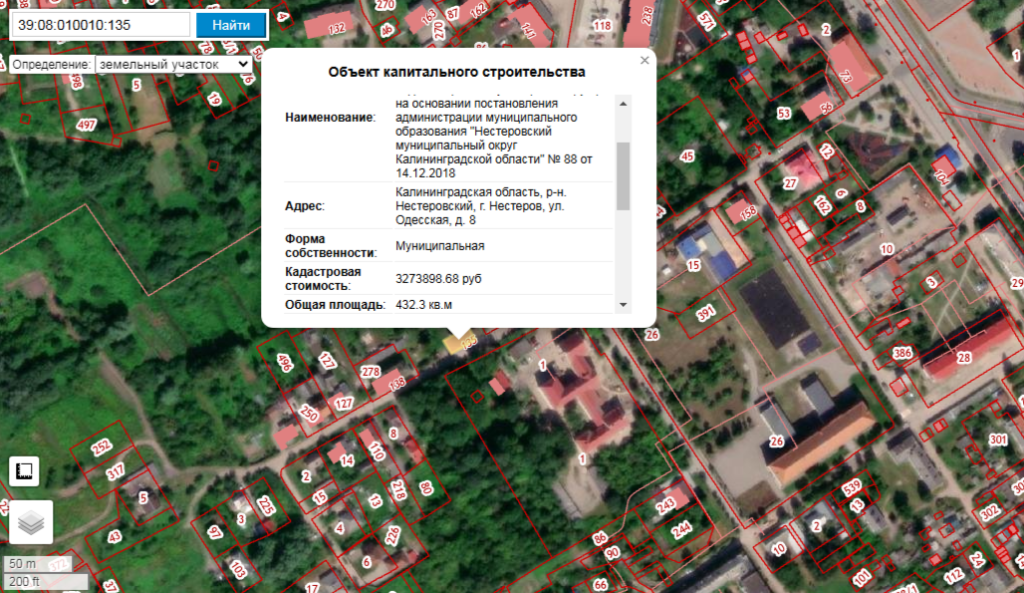Close the Объект капитального строительства popup
Image resolution: width=1024 pixels, height=593 pixels.
coord(645,61)
